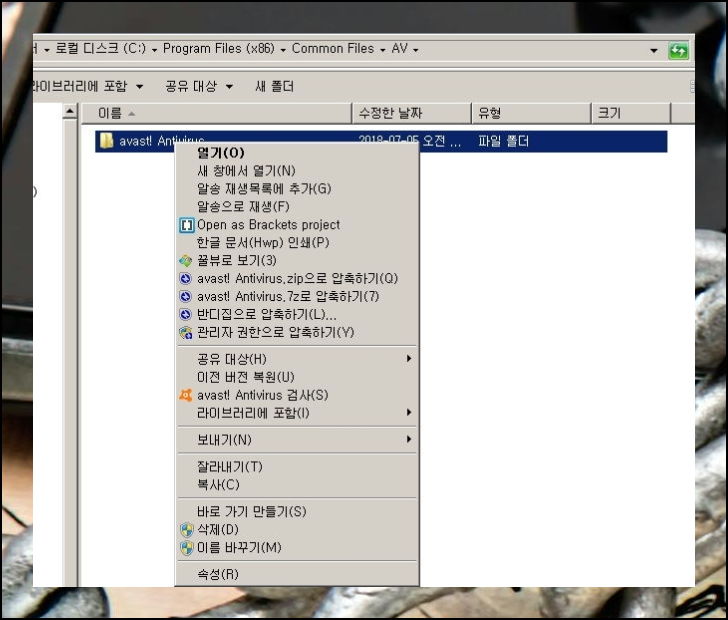Open the address bar history dropdown arrow
This screenshot has width=728, height=620.
tap(654, 50)
